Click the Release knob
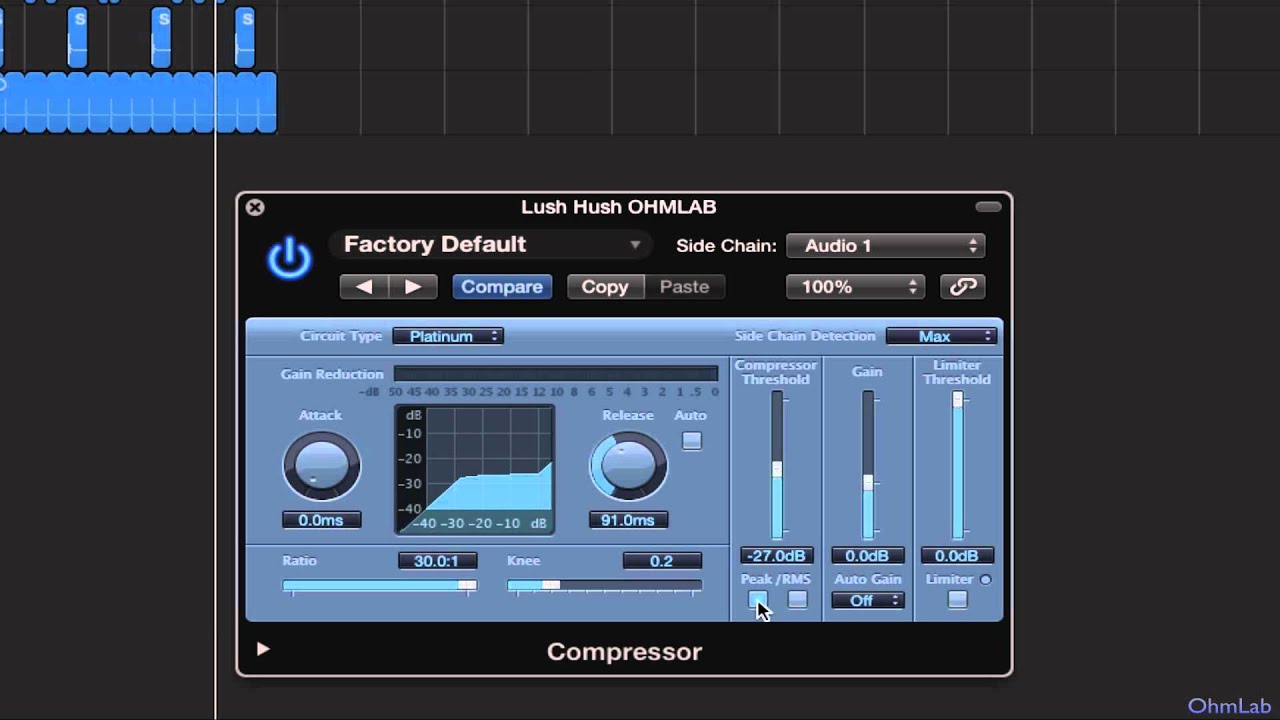 pyautogui.click(x=628, y=466)
